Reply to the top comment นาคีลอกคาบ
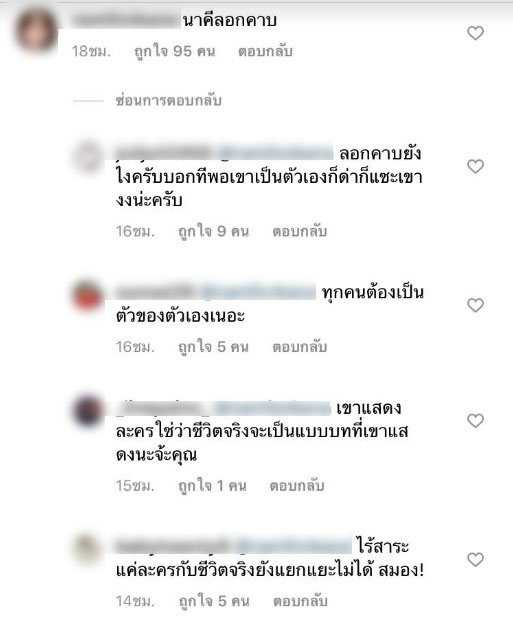The width and height of the screenshot is (513, 618). 265,51
